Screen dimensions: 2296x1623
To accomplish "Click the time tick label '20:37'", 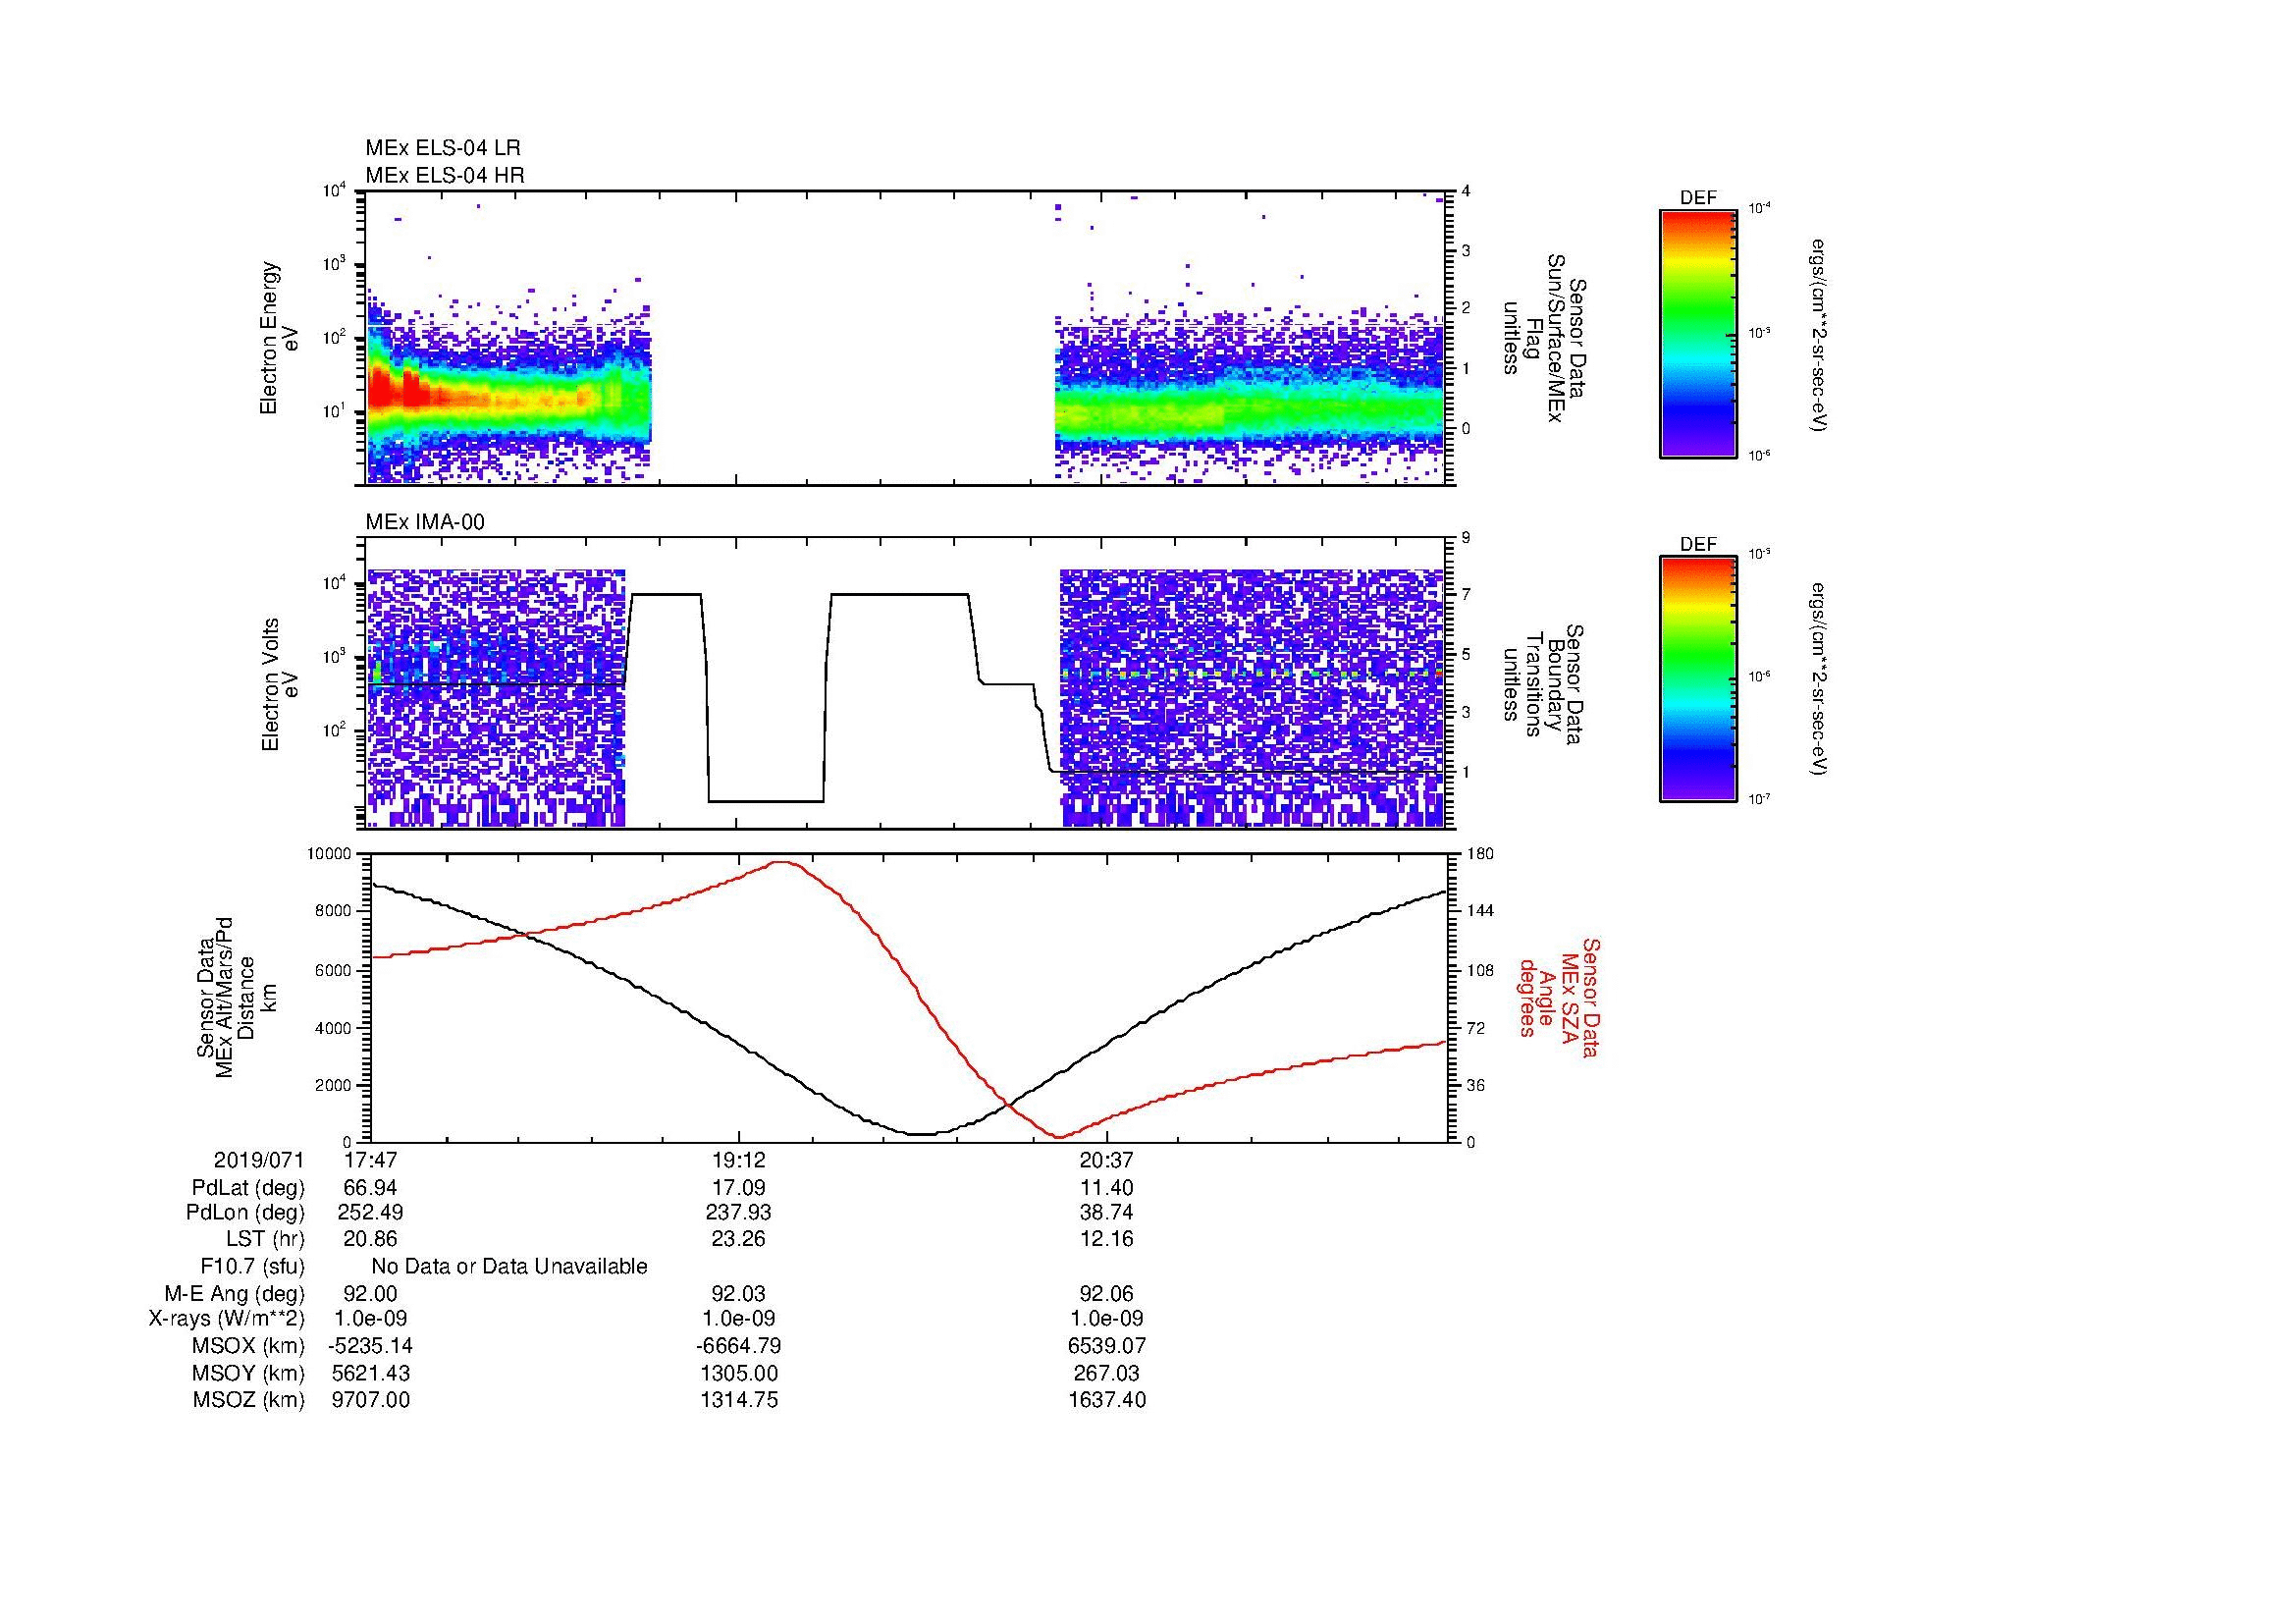I will tap(1106, 1160).
